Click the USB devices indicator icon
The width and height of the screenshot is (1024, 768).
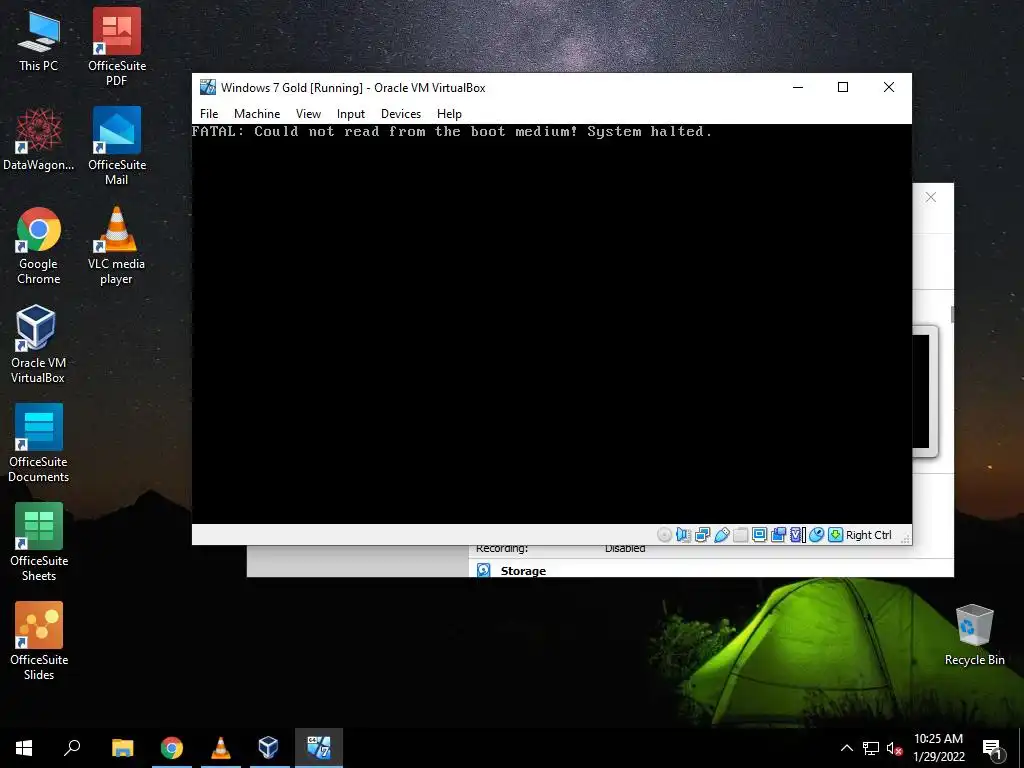tap(721, 536)
